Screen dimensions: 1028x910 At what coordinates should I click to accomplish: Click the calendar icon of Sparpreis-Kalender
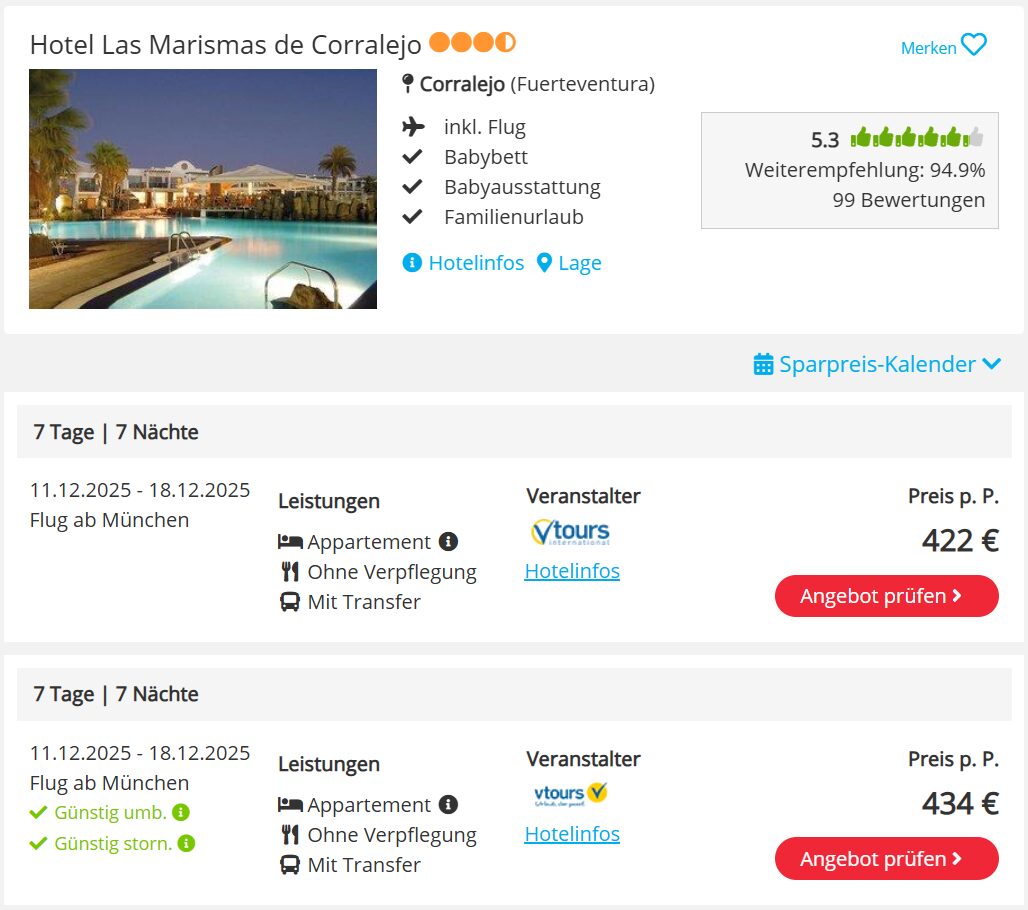click(x=763, y=364)
